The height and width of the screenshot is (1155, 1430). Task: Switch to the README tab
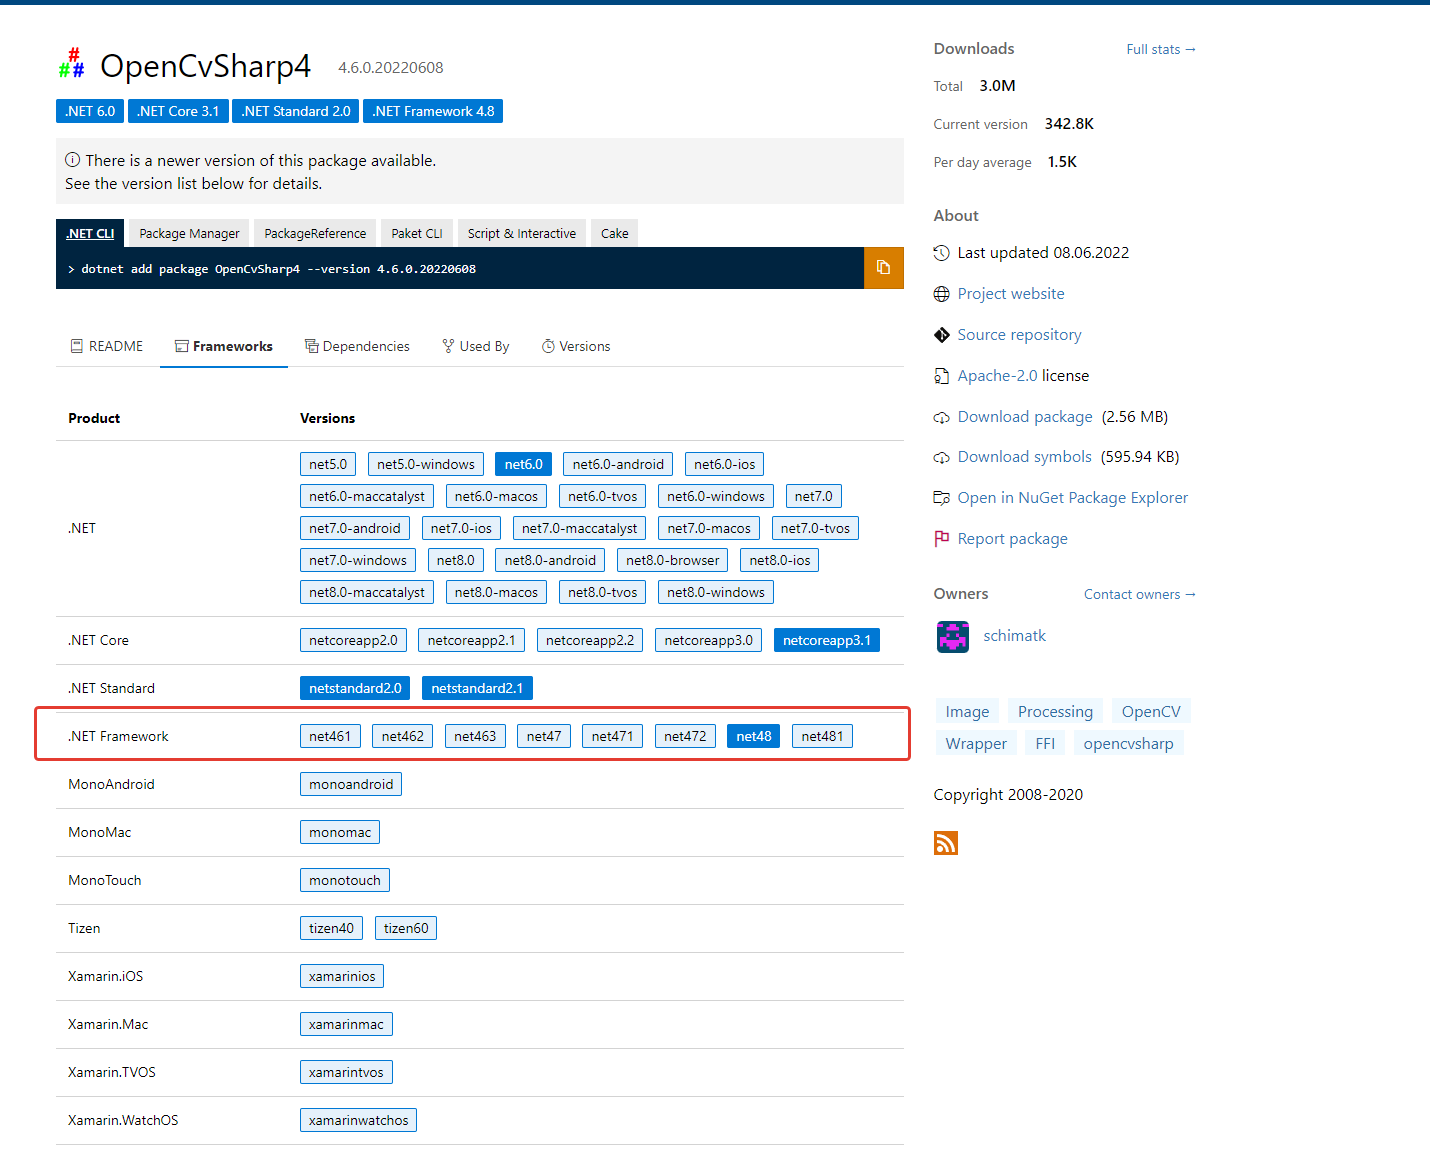pos(107,346)
